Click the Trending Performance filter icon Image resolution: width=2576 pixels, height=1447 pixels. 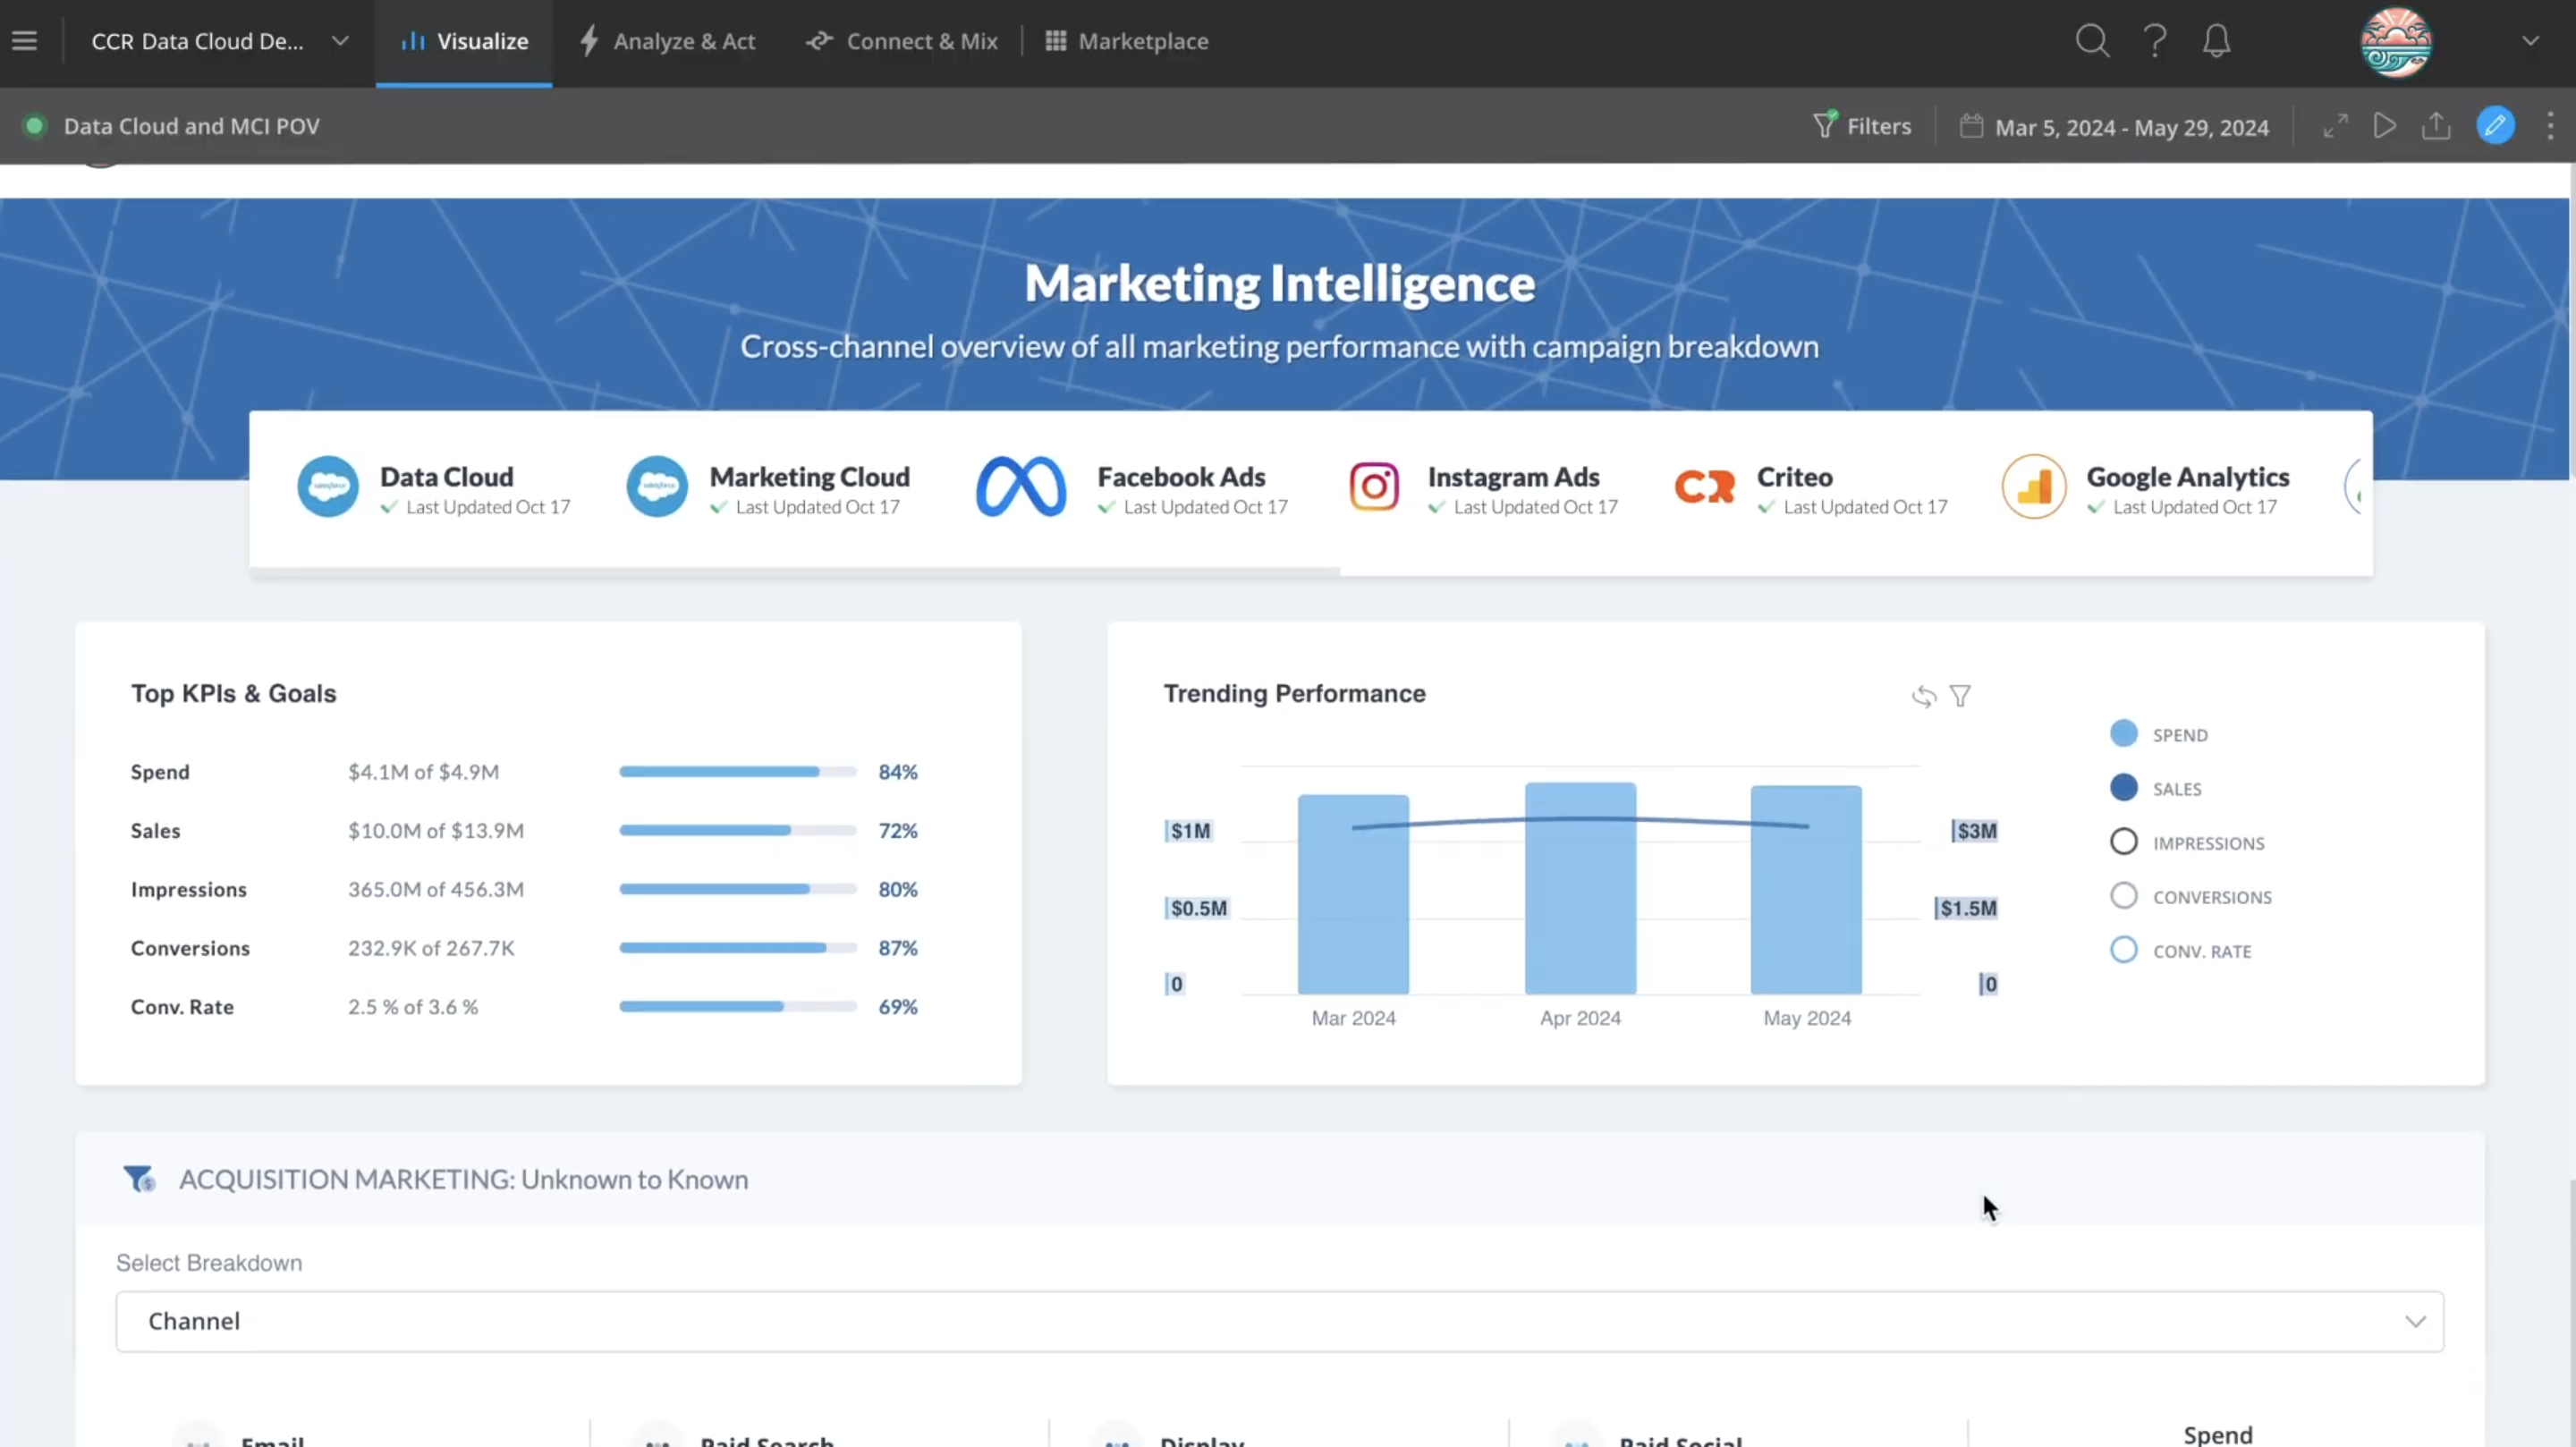(x=1960, y=696)
